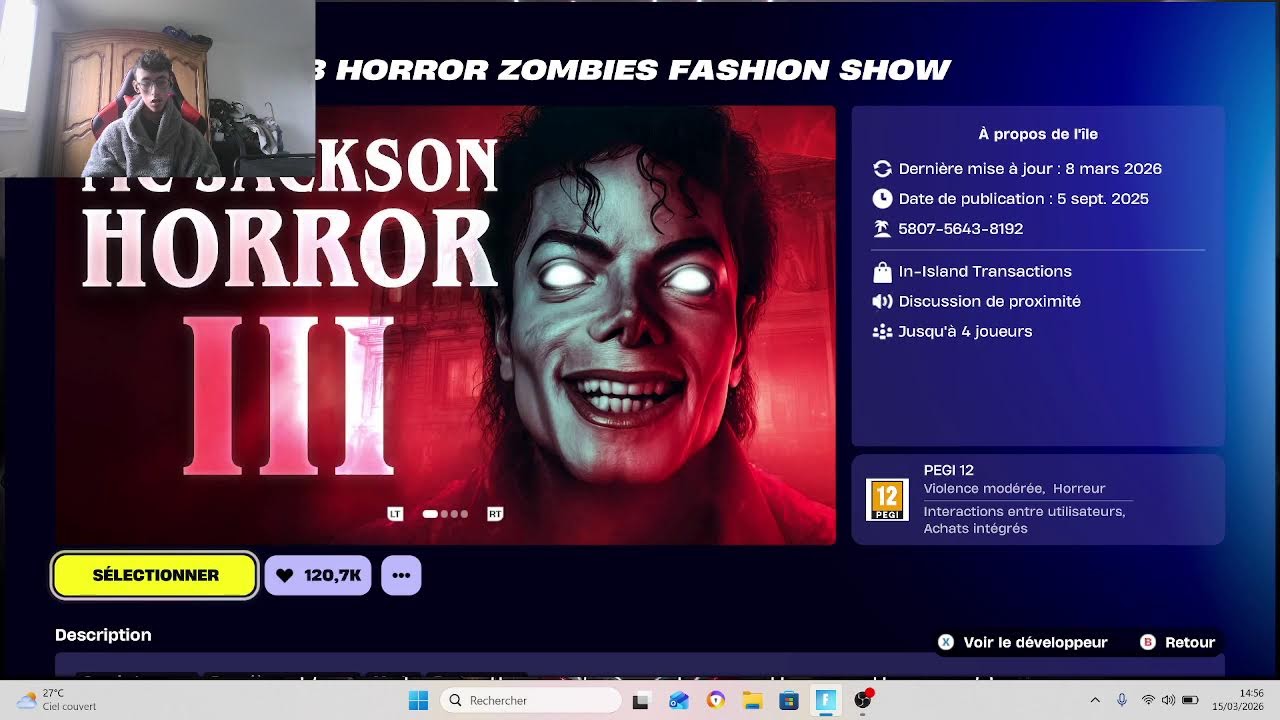Screen dimensions: 1280x720
Task: Open Wi-Fi network tray icon
Action: point(1148,700)
